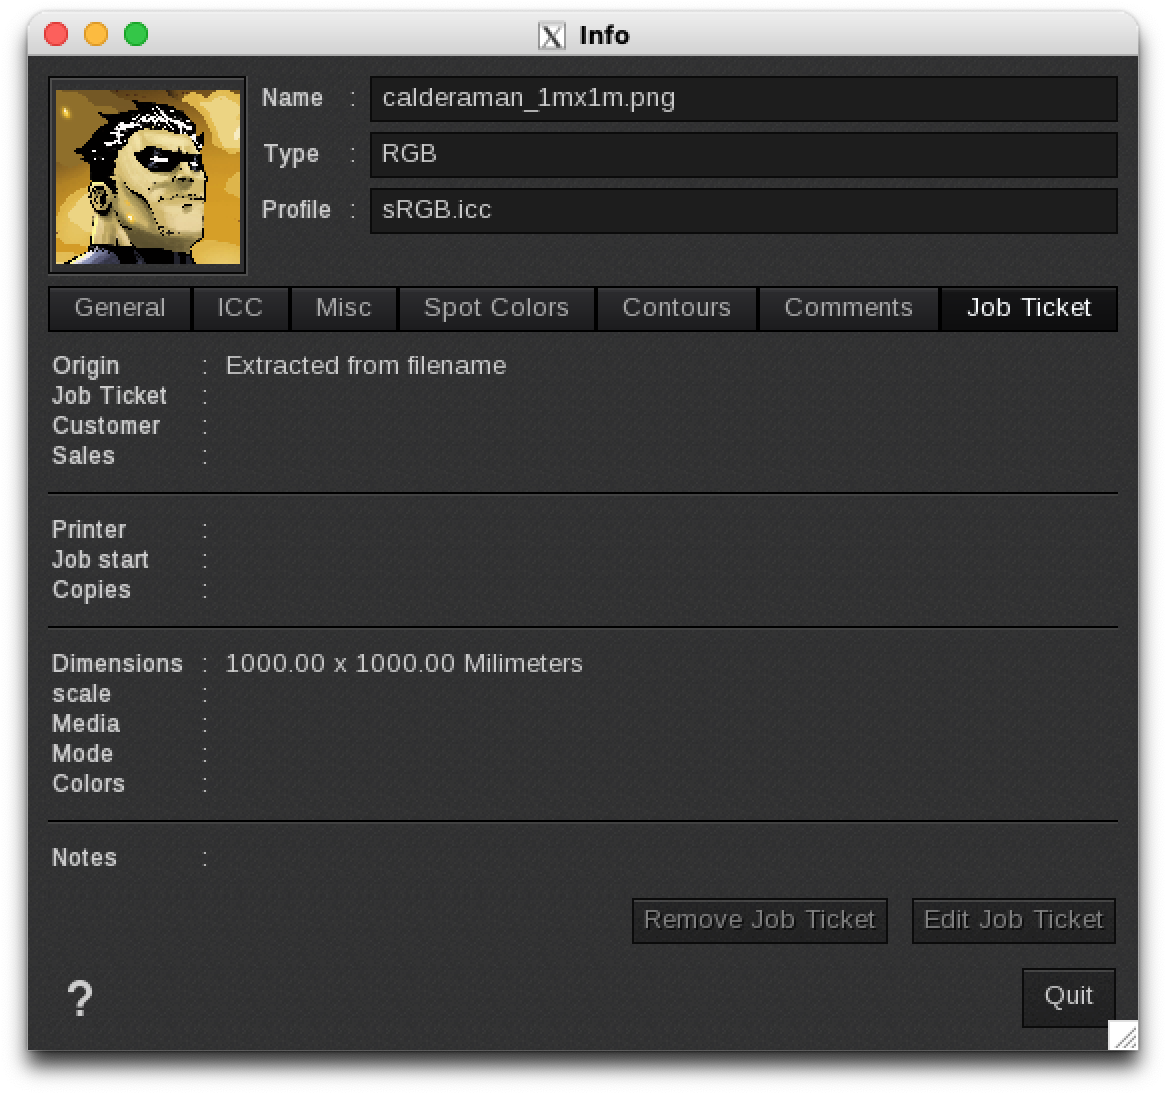Click the image thumbnail preview

point(147,172)
